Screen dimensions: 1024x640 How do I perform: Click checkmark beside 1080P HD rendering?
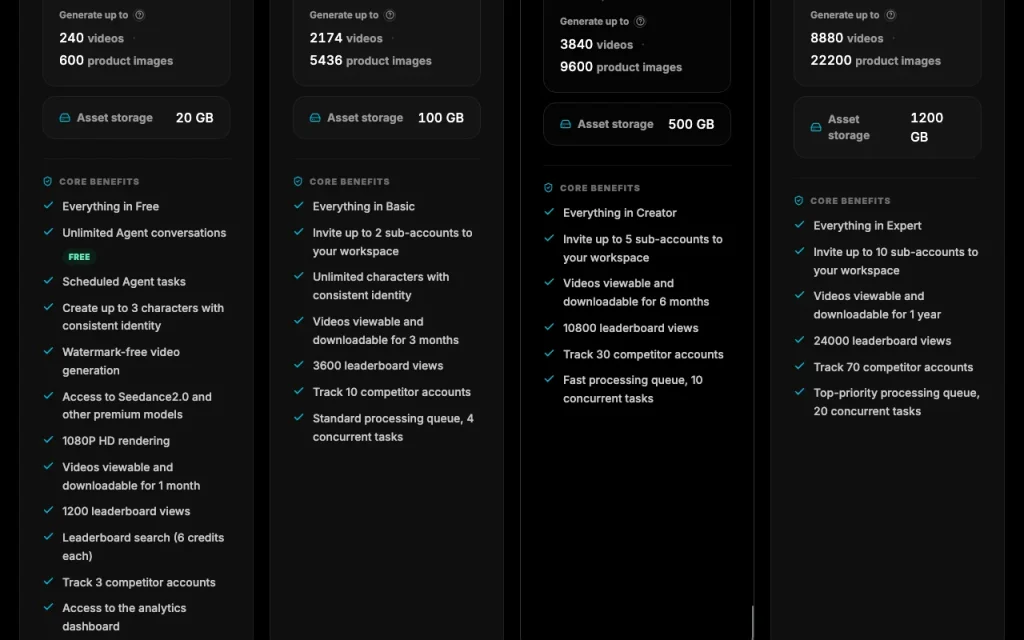[48, 440]
